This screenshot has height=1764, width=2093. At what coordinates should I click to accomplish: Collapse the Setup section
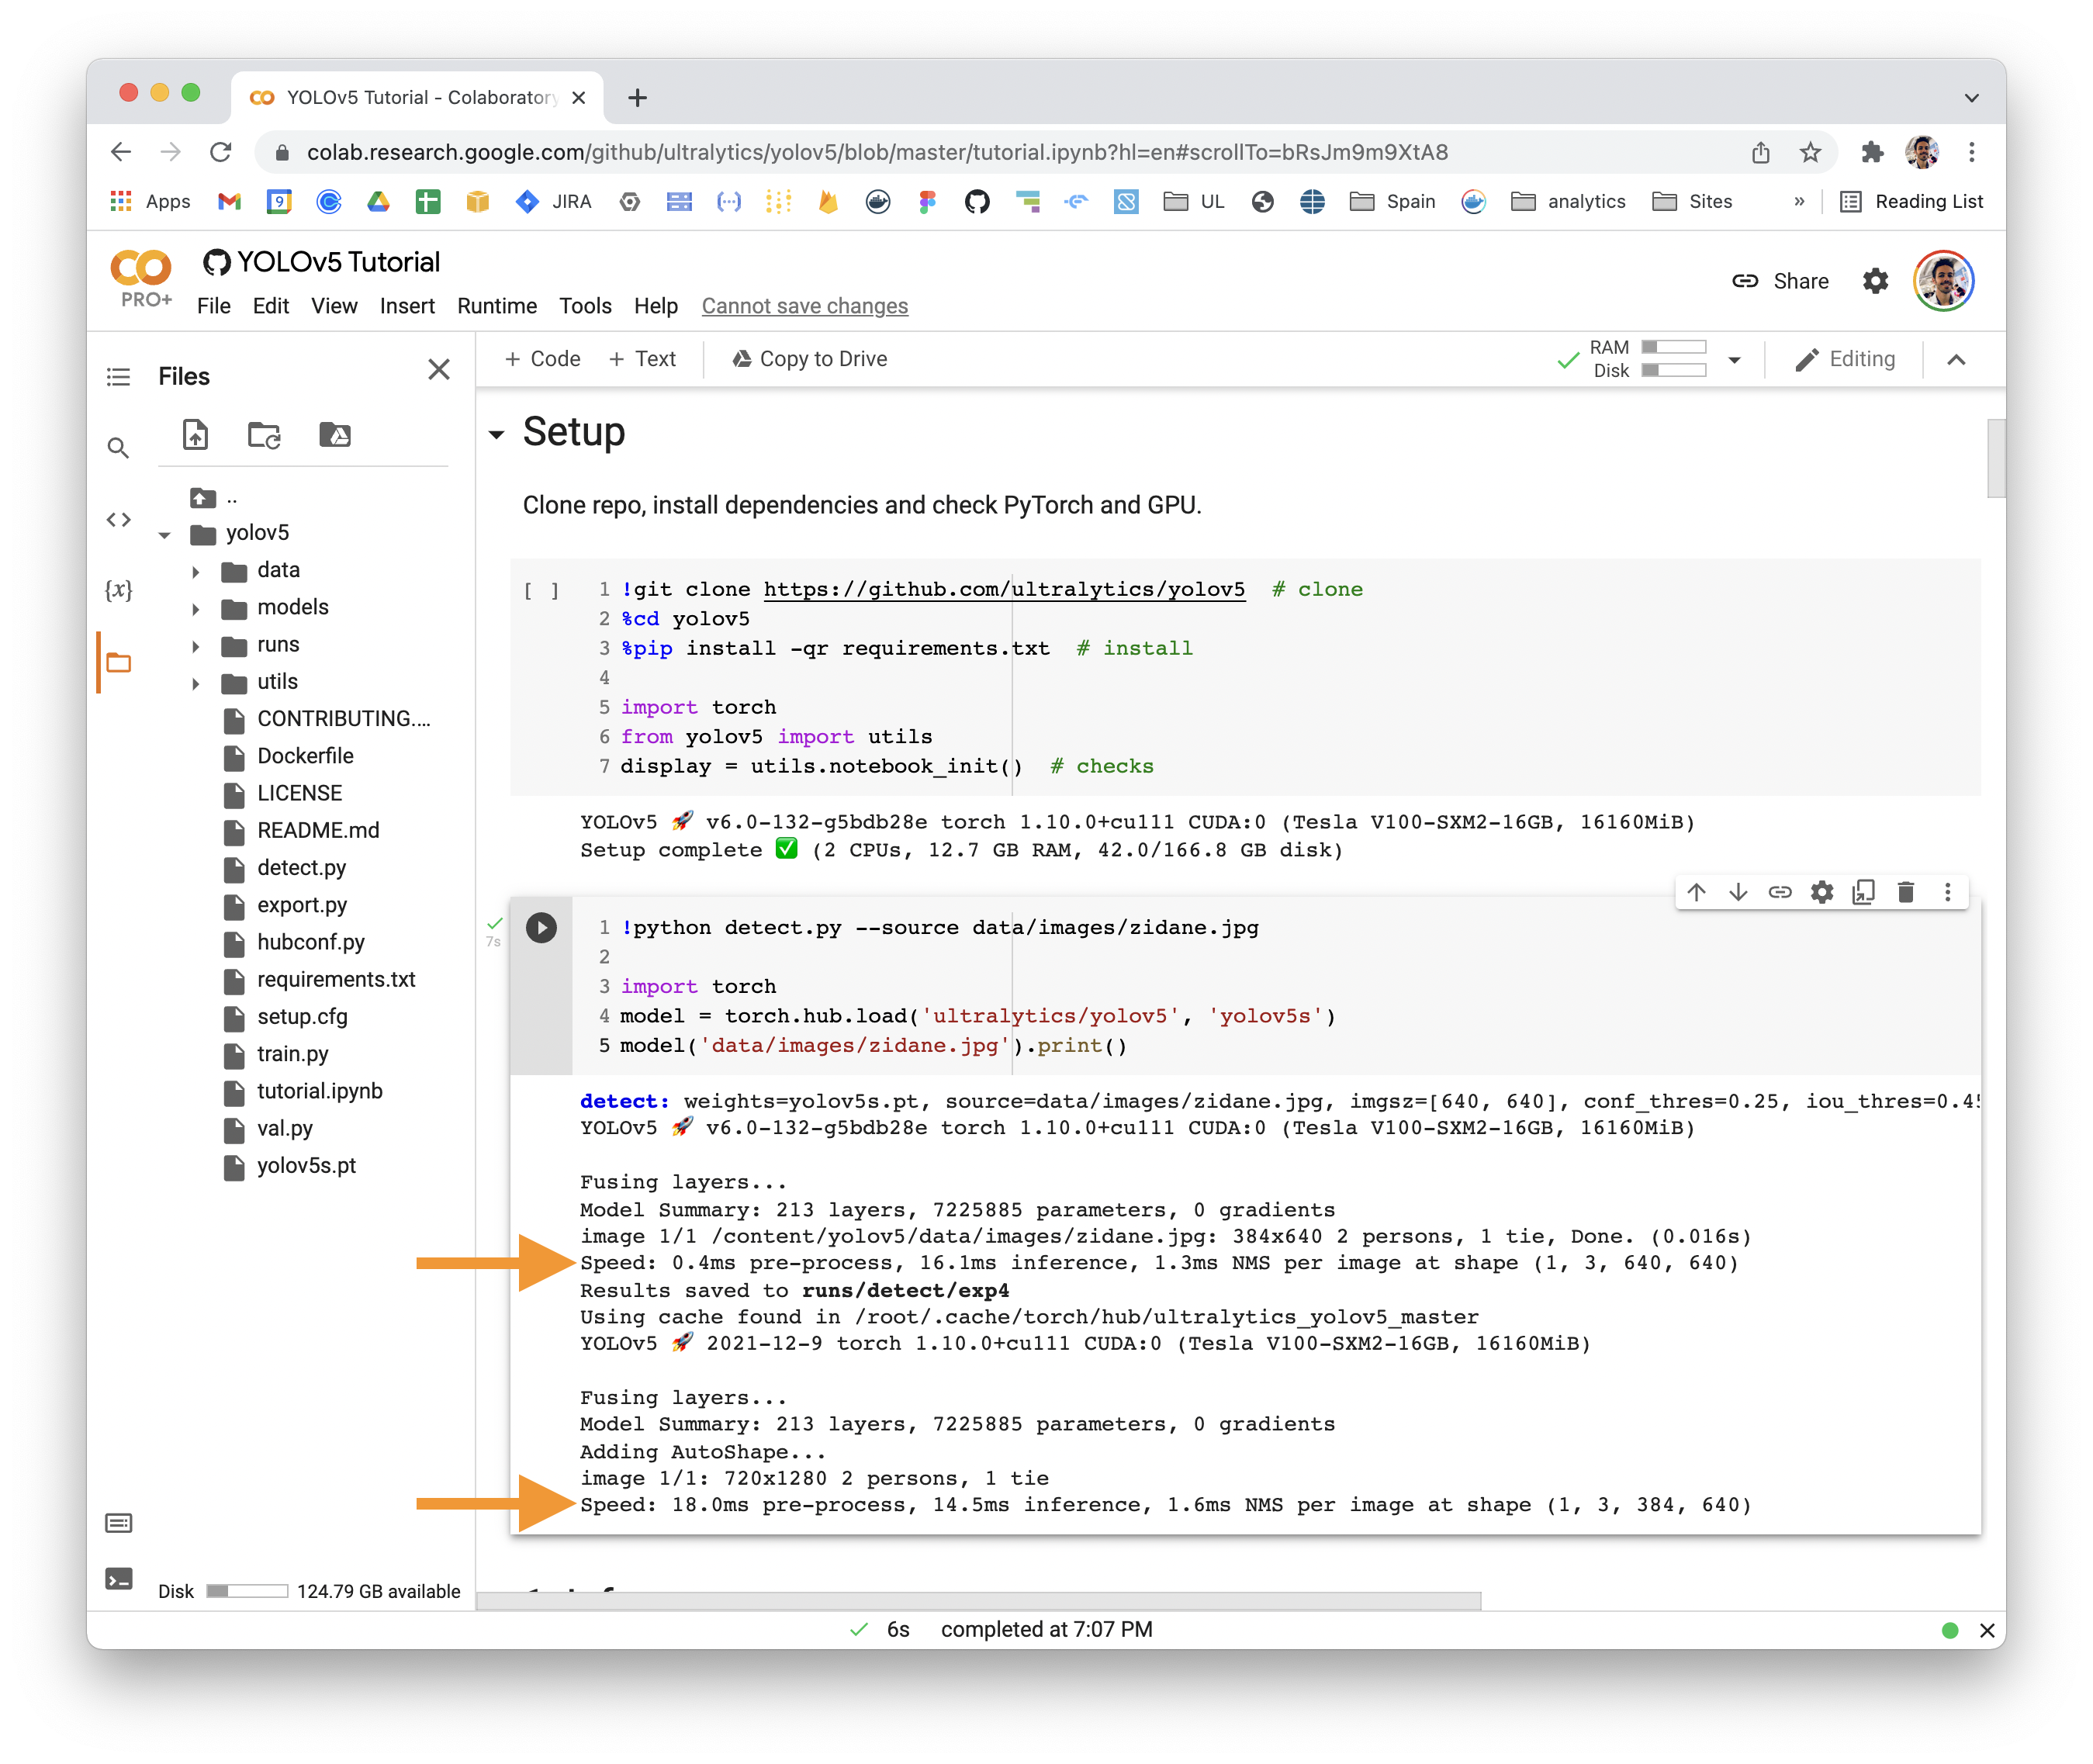497,435
